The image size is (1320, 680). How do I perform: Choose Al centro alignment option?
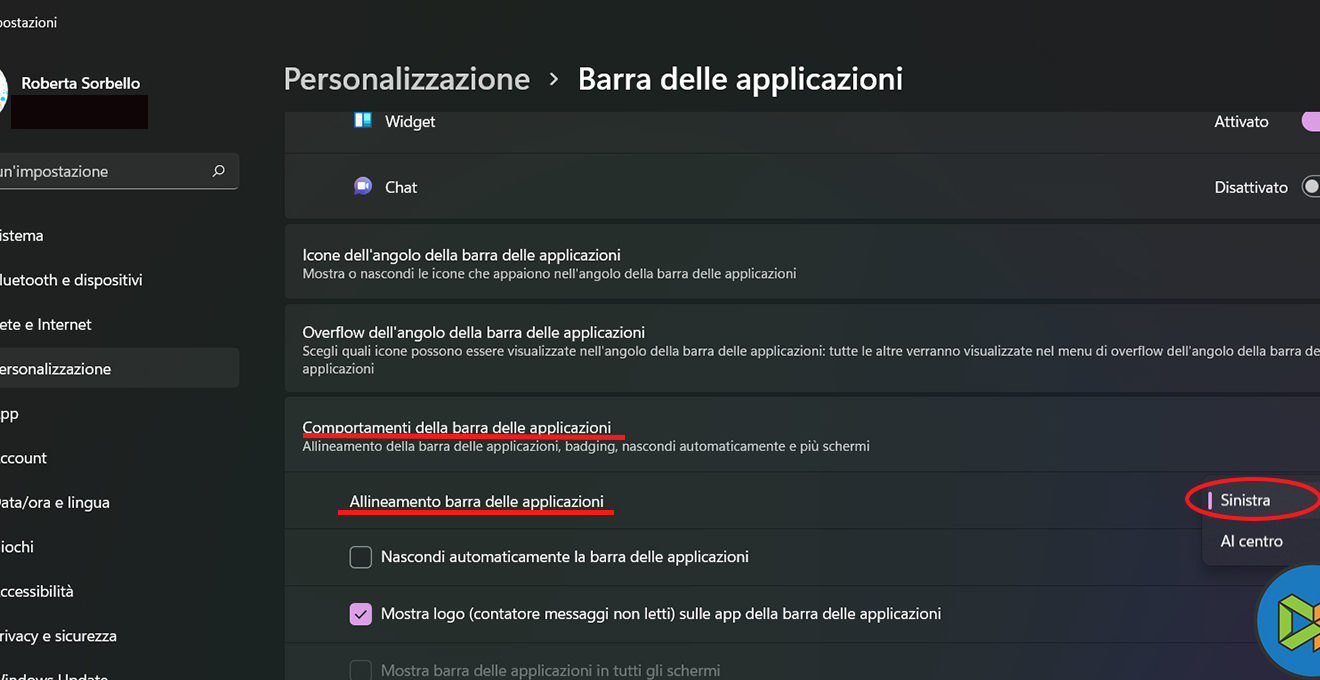(x=1251, y=541)
